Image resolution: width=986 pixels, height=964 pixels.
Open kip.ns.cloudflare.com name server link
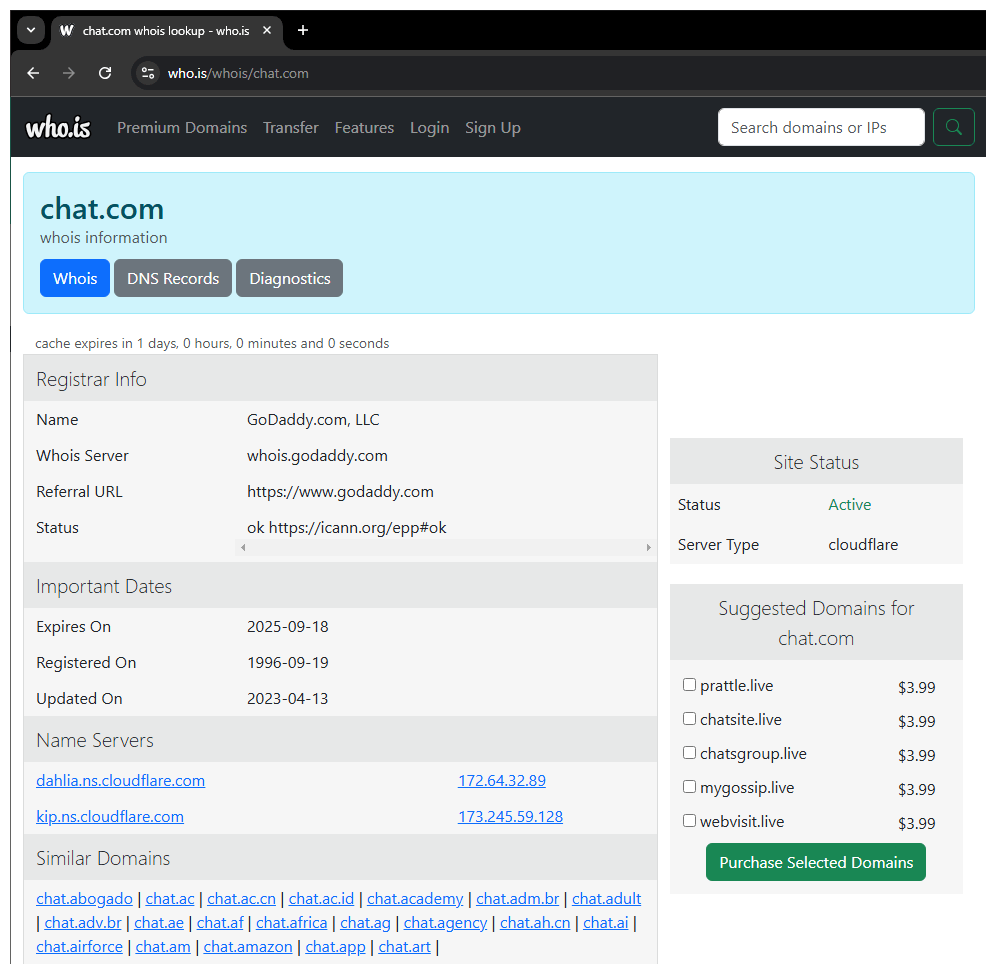pos(110,816)
